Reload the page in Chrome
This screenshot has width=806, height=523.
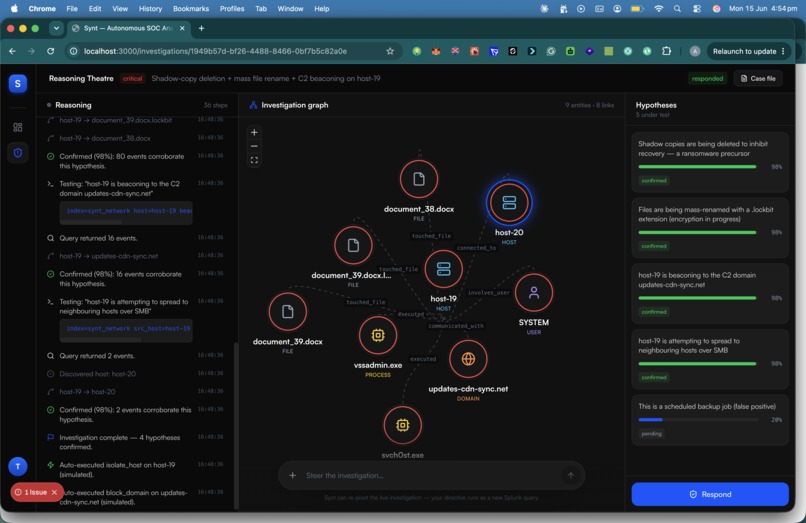[x=50, y=51]
